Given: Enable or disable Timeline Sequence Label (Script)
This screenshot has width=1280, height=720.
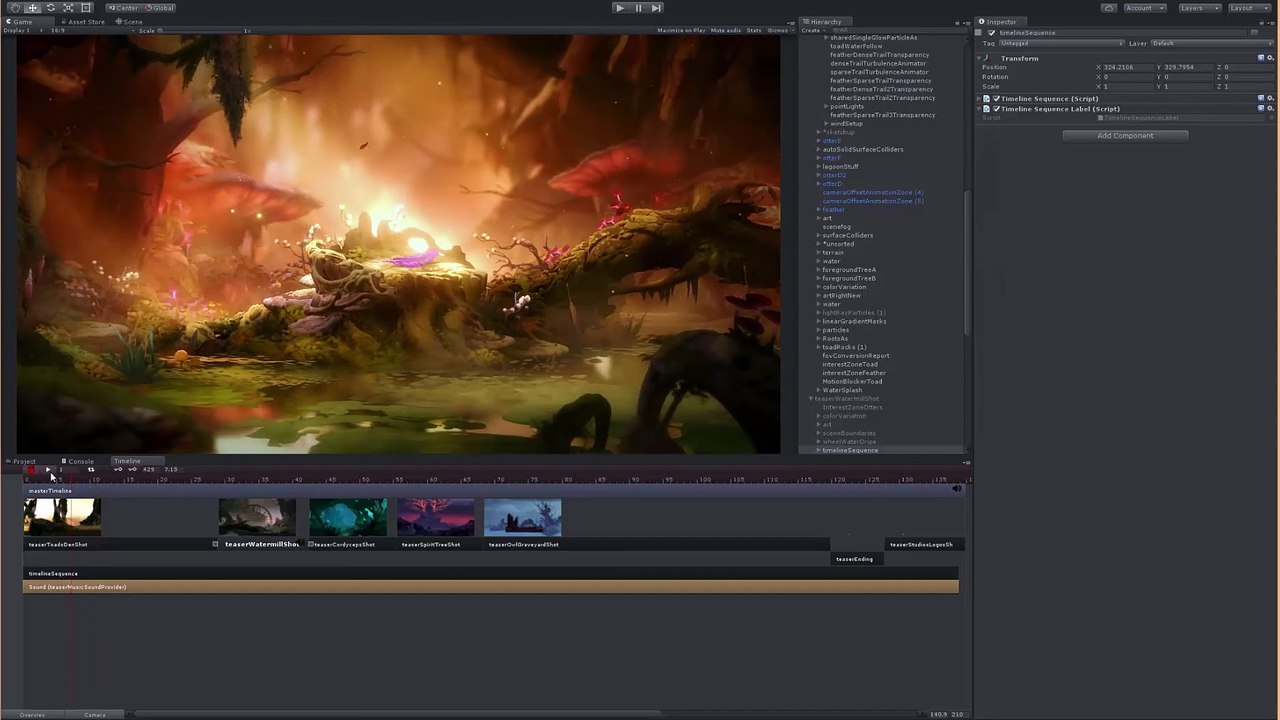Looking at the screenshot, I should [x=996, y=108].
